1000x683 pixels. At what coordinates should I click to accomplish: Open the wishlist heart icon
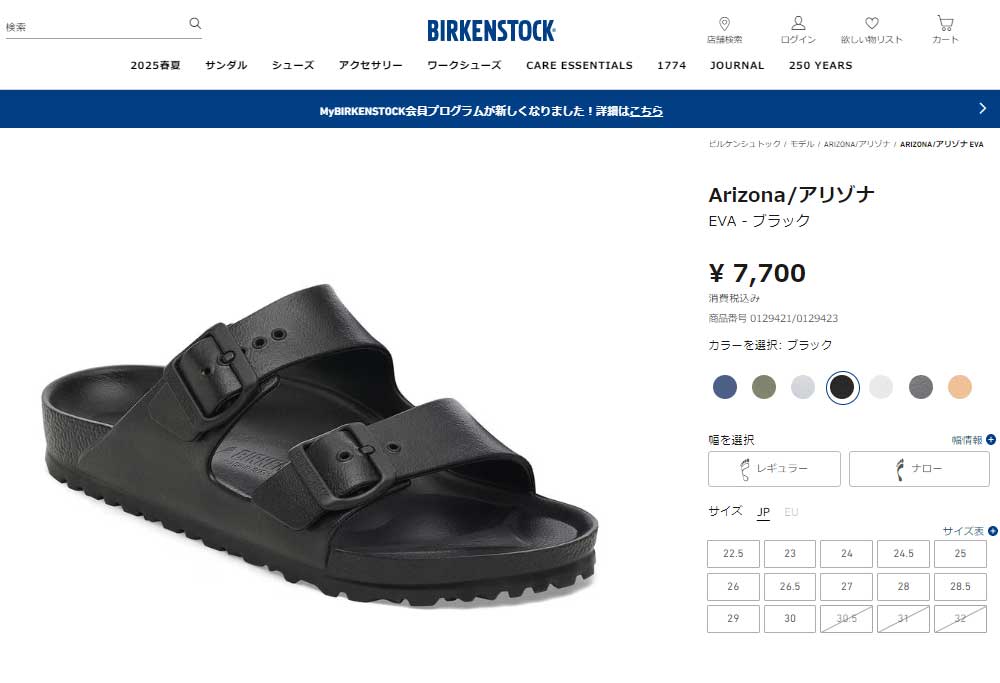click(x=872, y=24)
